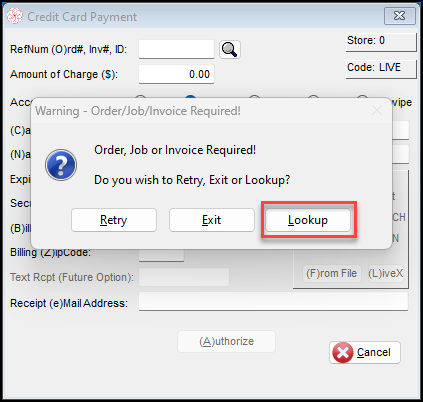Click into the RefNum input field

pos(176,49)
